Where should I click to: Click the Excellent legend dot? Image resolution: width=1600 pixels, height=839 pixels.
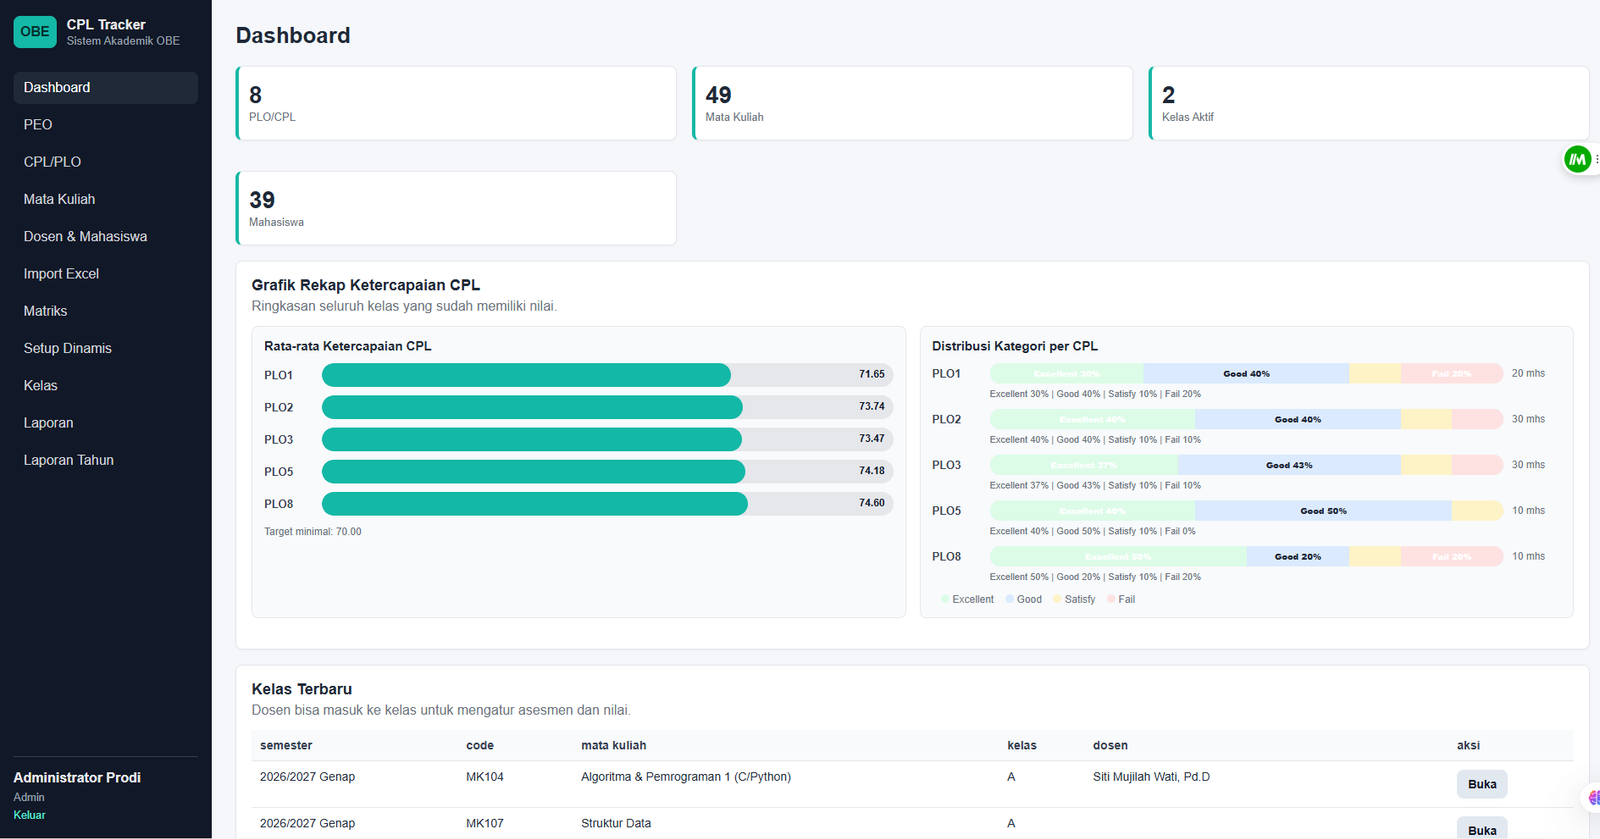(x=946, y=600)
